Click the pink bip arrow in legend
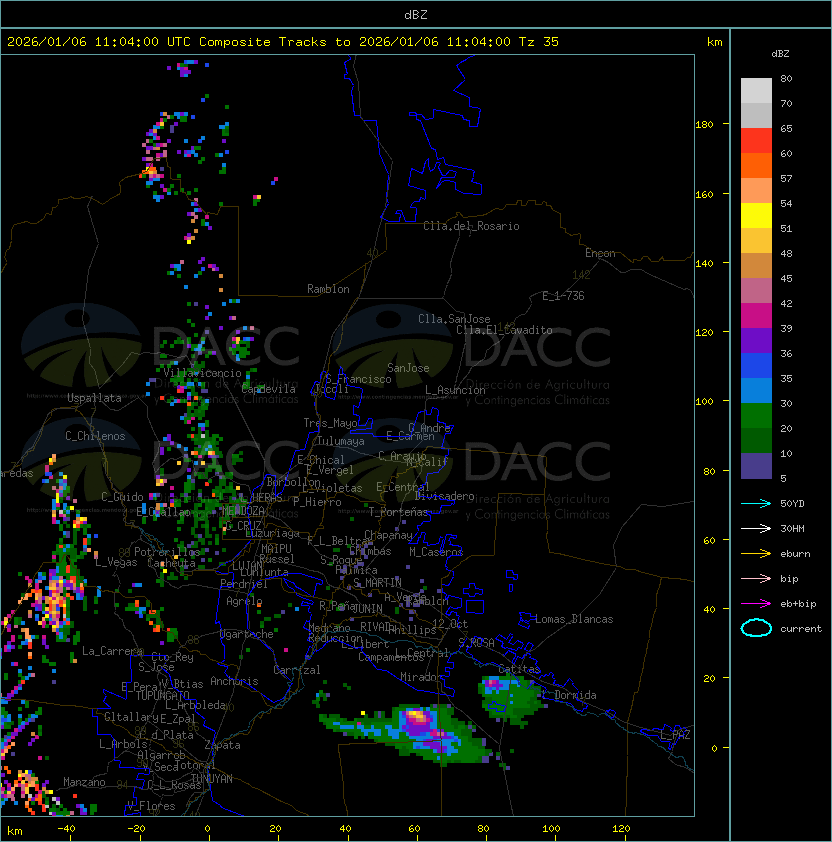Screen dimensions: 832x842 click(756, 578)
